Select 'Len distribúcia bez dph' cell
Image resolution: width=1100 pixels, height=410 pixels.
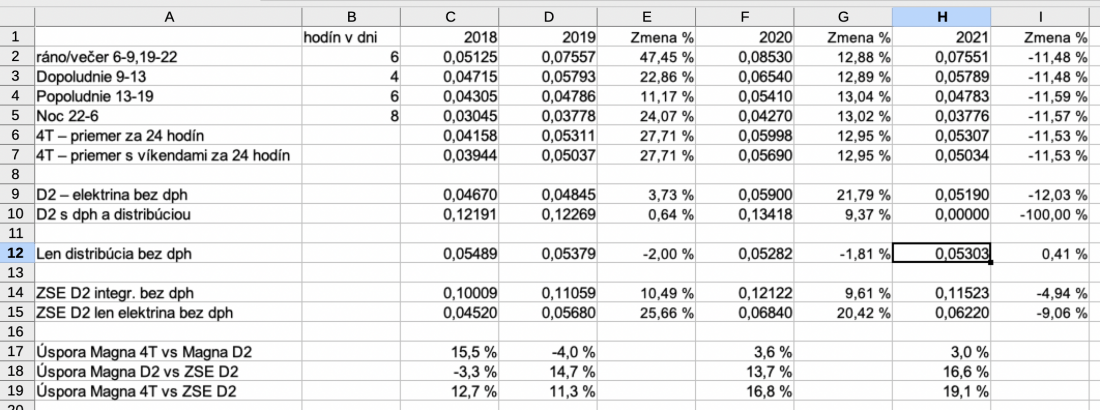tap(168, 254)
